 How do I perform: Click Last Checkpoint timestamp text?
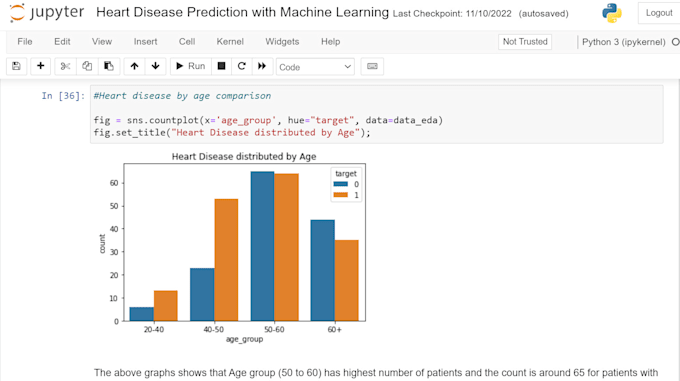[x=452, y=13]
